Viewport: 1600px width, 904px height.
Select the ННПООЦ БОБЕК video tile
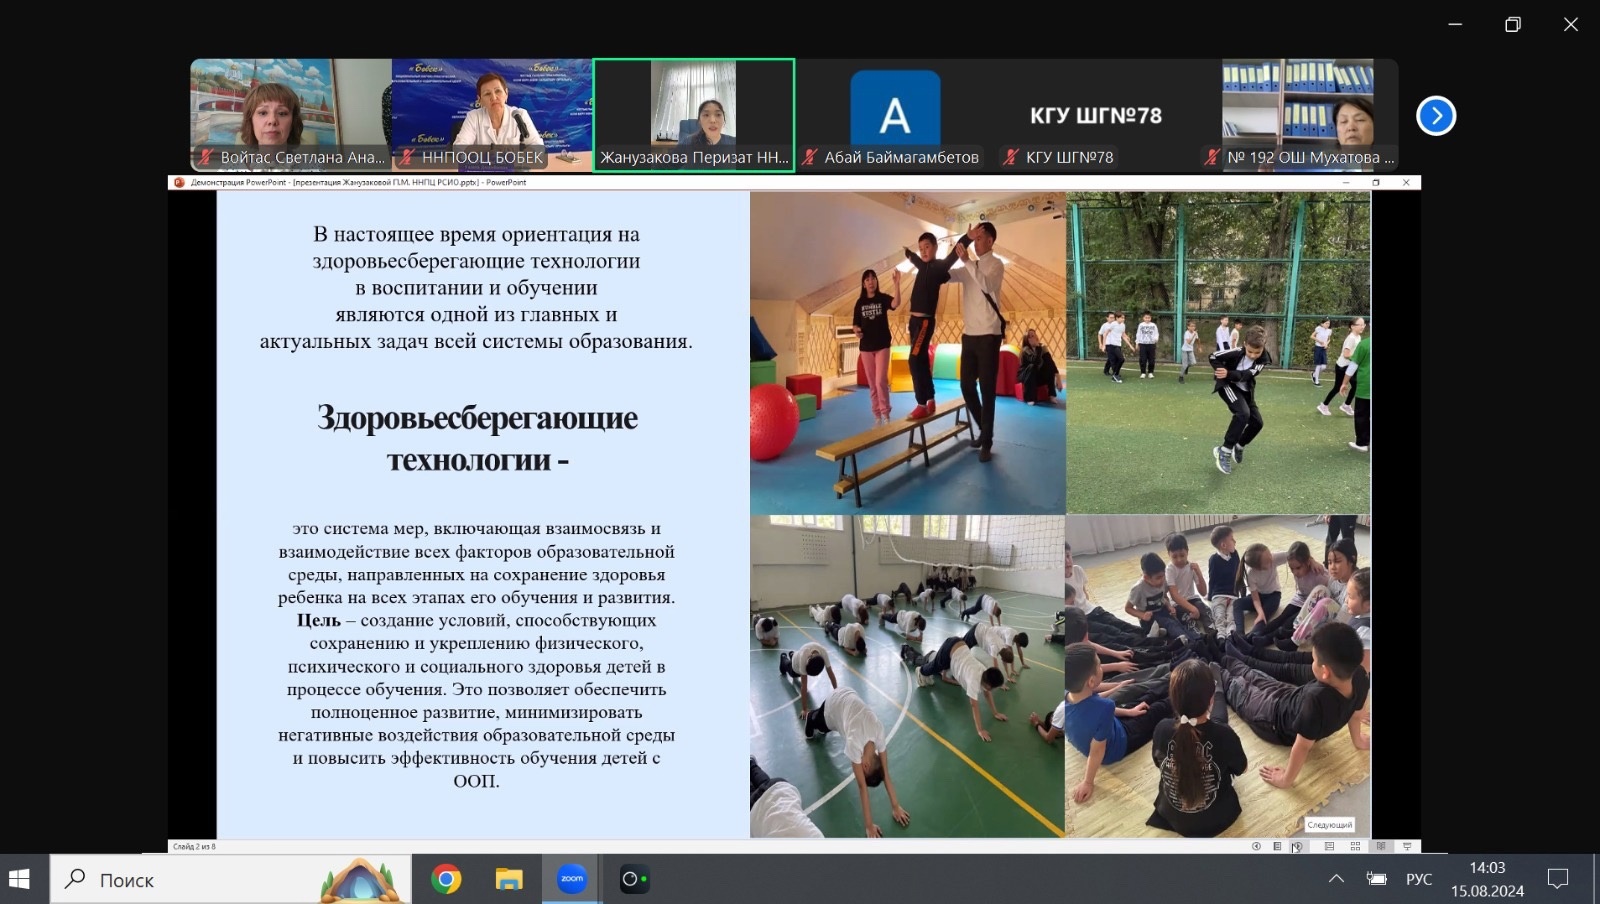point(491,115)
